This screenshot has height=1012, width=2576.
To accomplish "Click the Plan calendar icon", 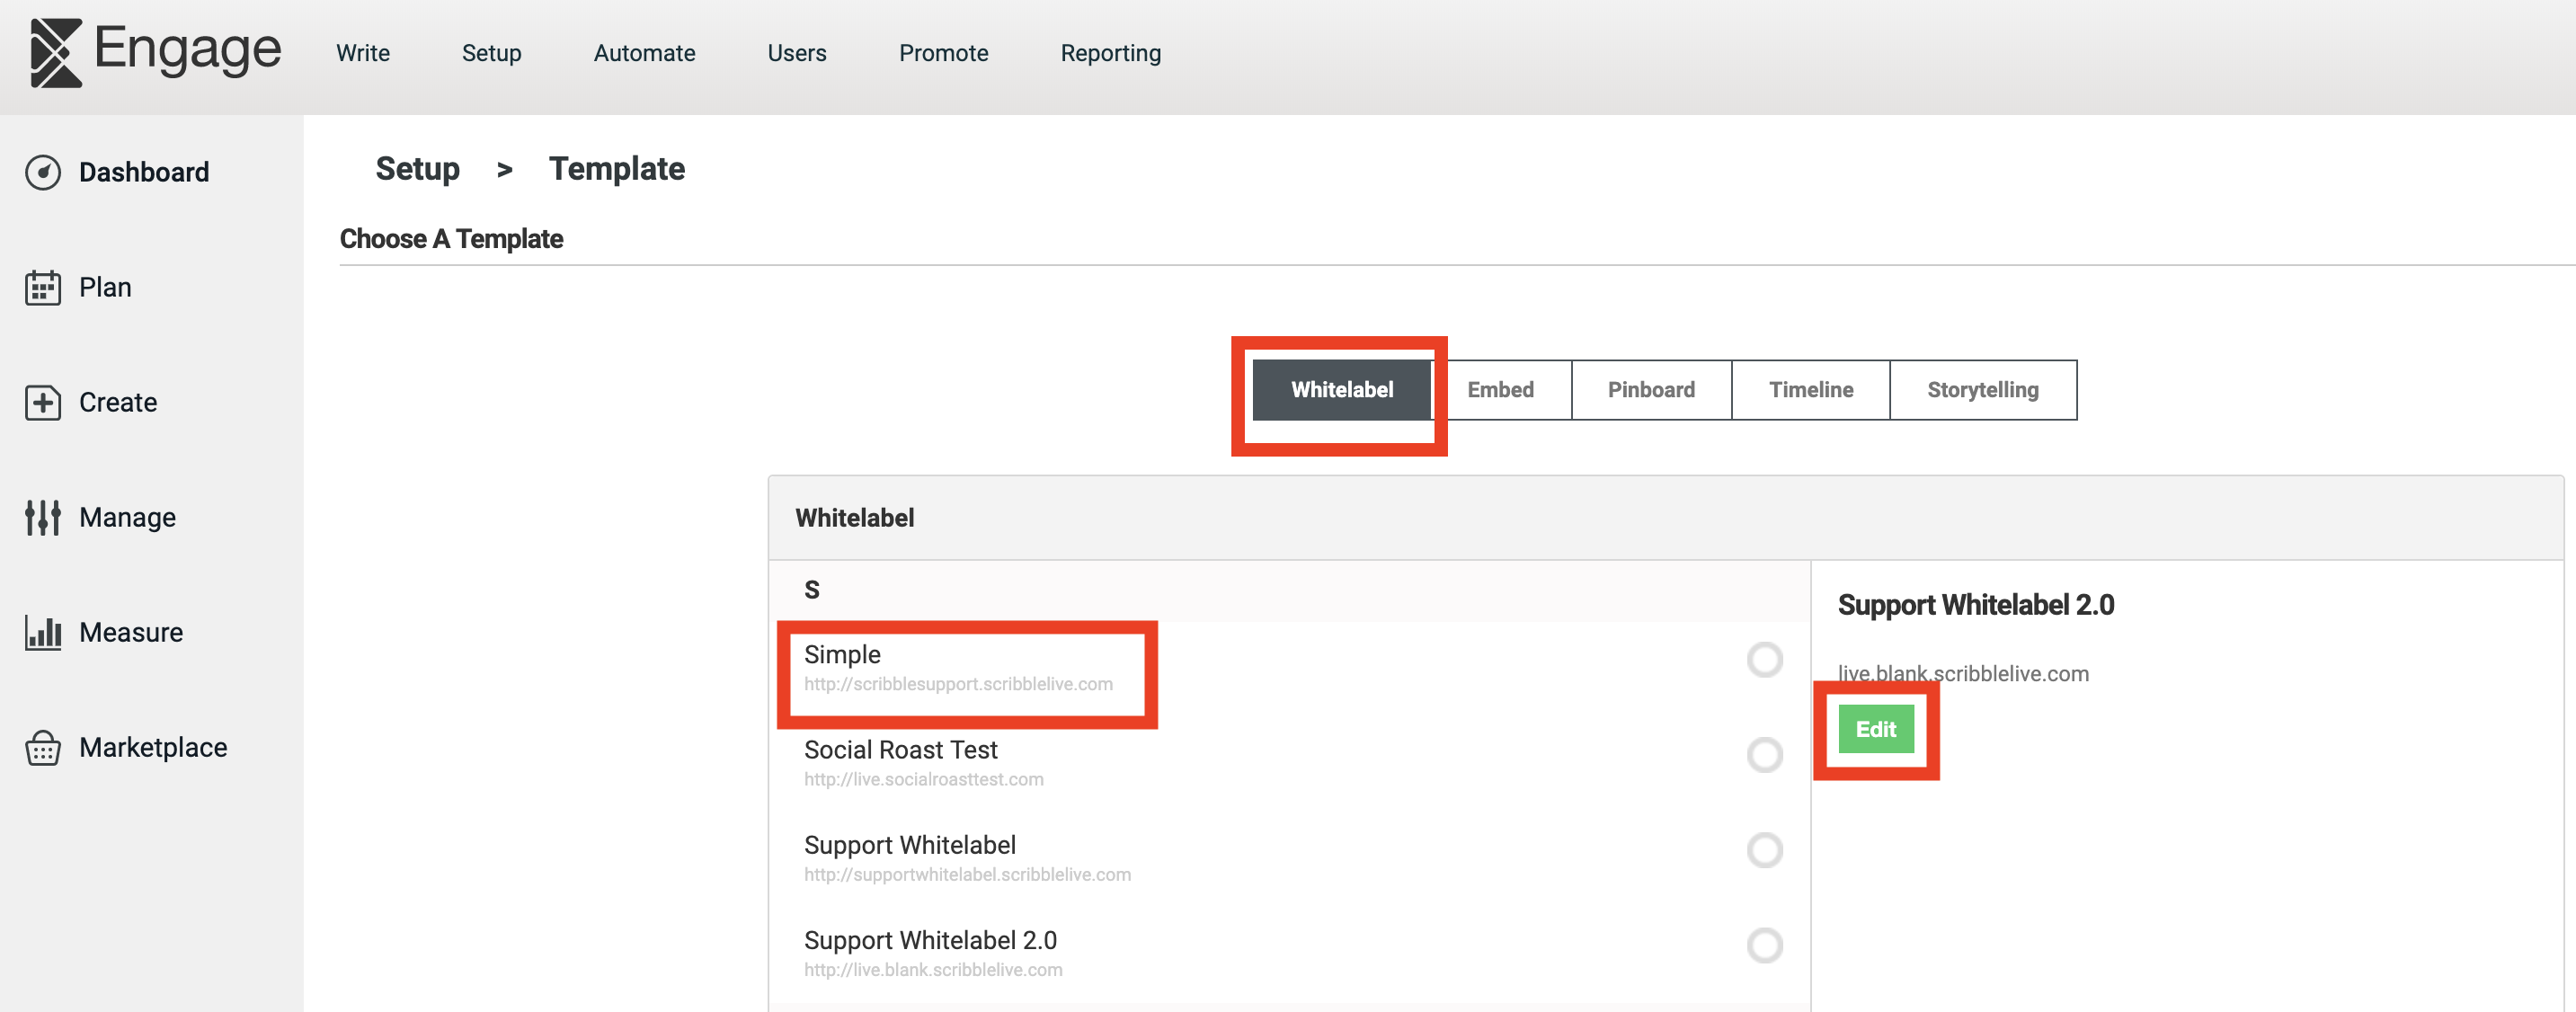I will click(43, 287).
